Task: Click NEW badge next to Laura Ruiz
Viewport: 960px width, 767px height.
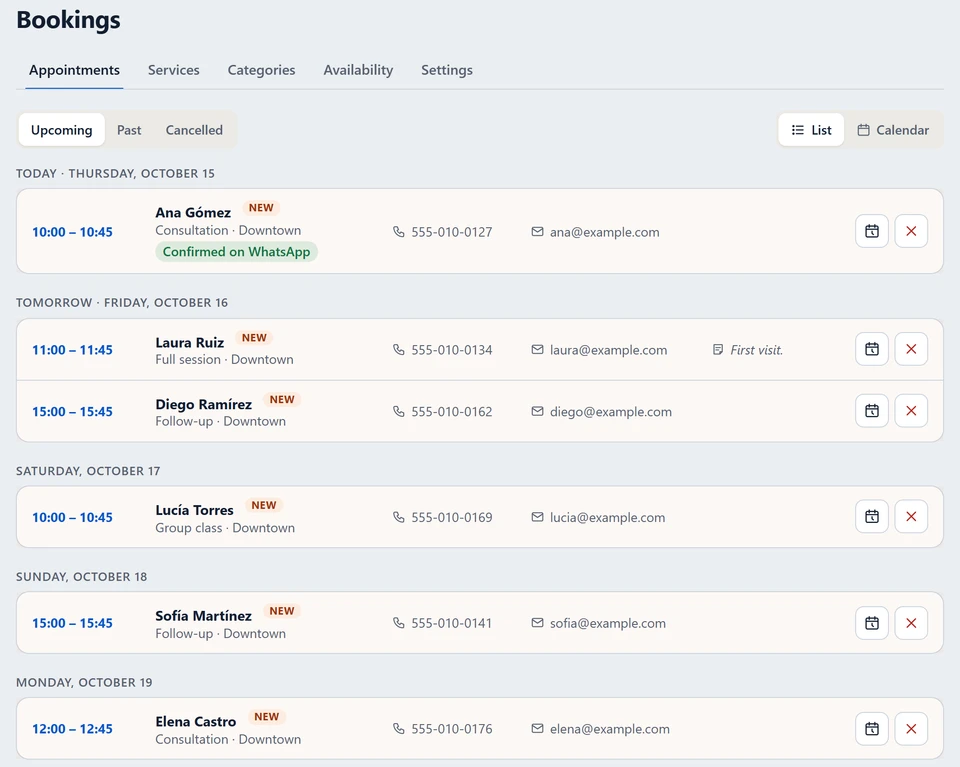Action: [x=254, y=338]
